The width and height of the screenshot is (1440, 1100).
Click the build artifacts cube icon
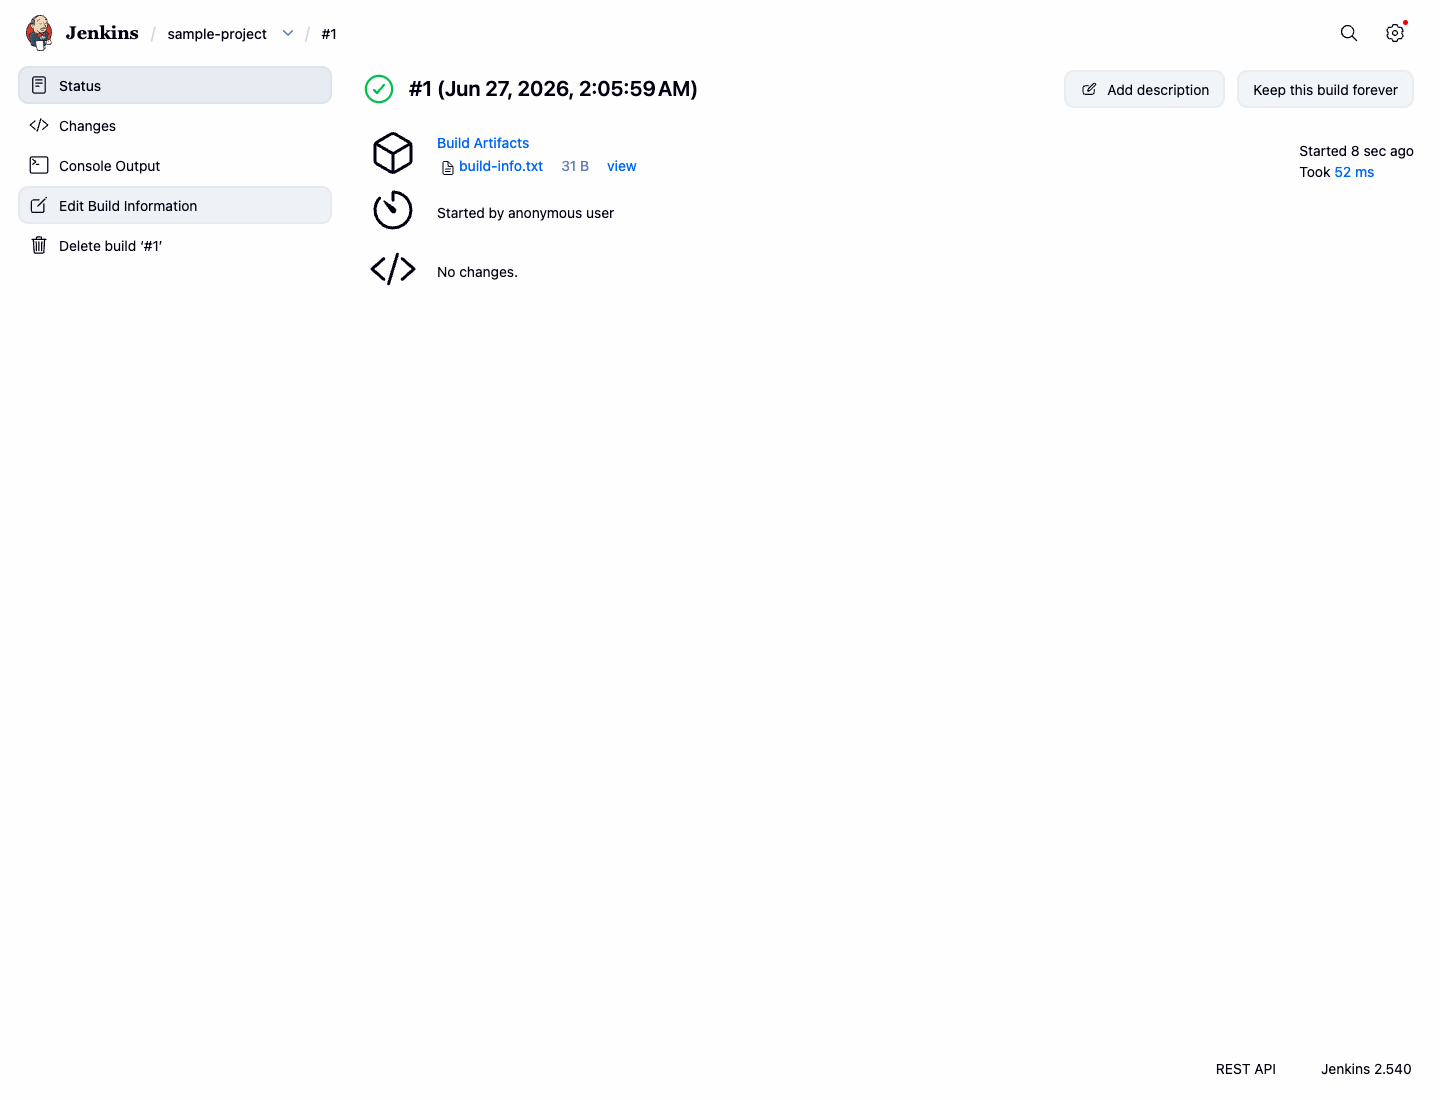pyautogui.click(x=393, y=153)
